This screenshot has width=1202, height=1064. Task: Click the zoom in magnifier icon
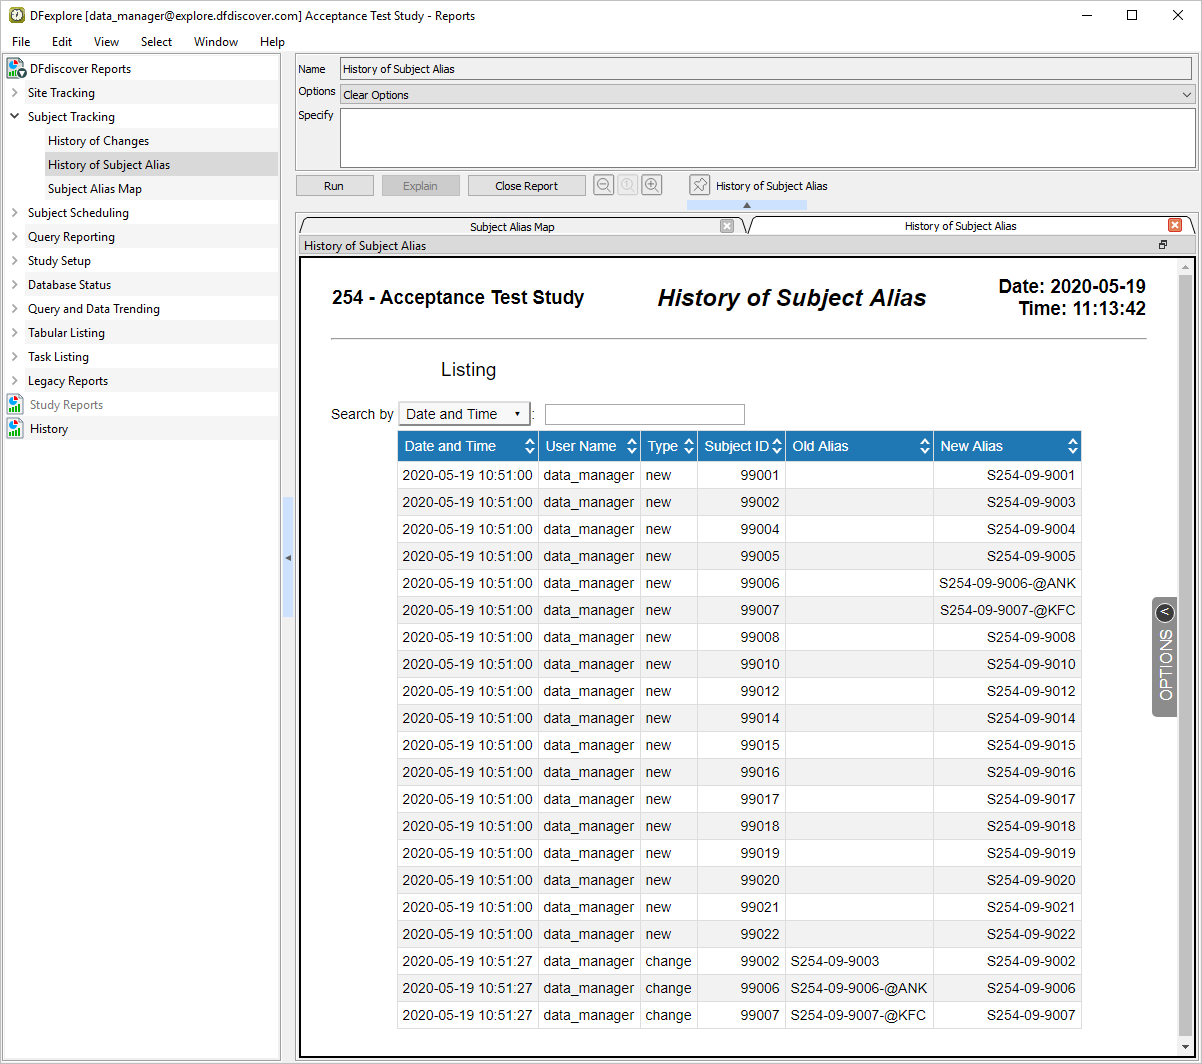click(652, 185)
